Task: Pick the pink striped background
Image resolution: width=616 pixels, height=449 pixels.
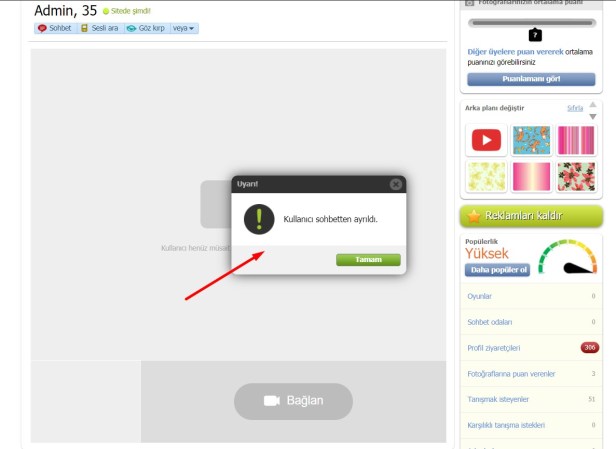Action: click(576, 140)
